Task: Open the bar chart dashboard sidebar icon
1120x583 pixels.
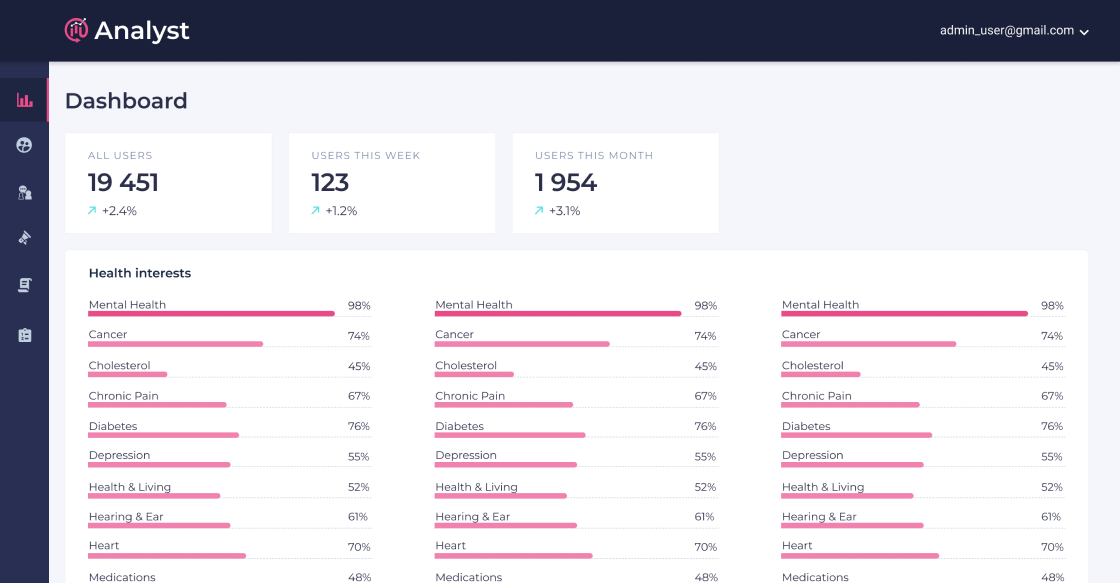Action: coord(25,100)
